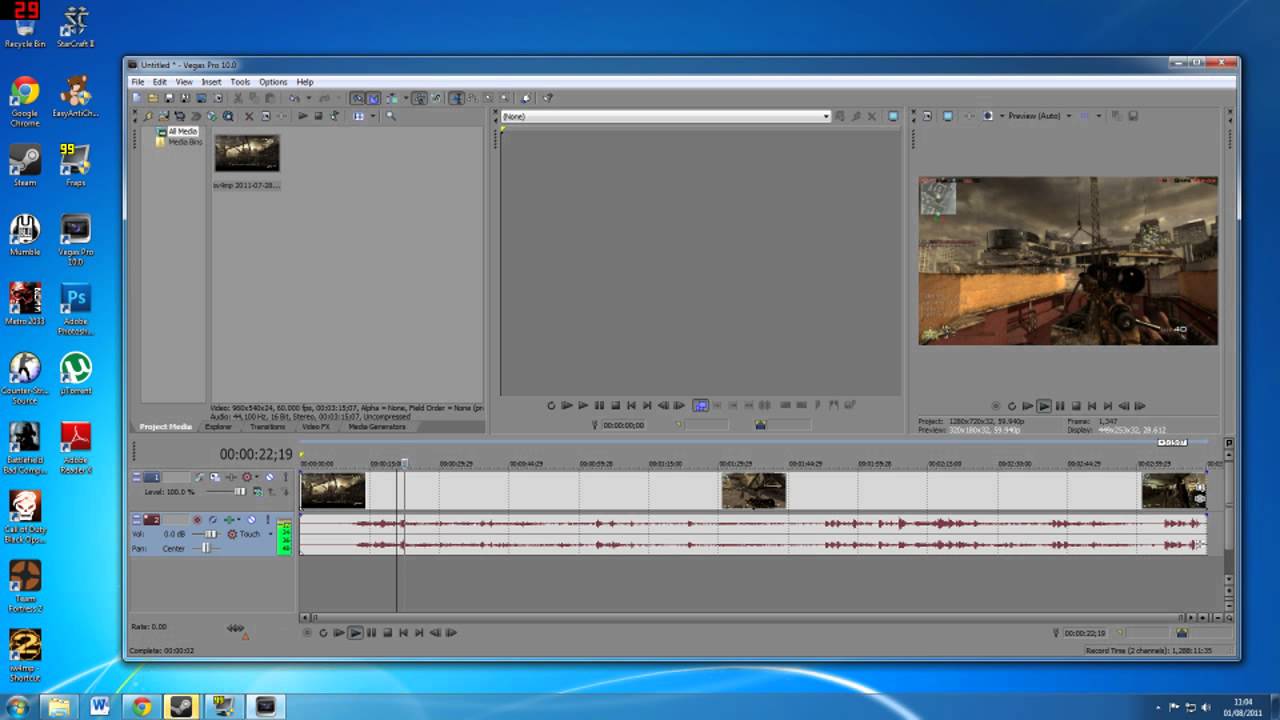This screenshot has width=1280, height=720.
Task: Click the Cut scissors toolbar icon
Action: [x=237, y=98]
